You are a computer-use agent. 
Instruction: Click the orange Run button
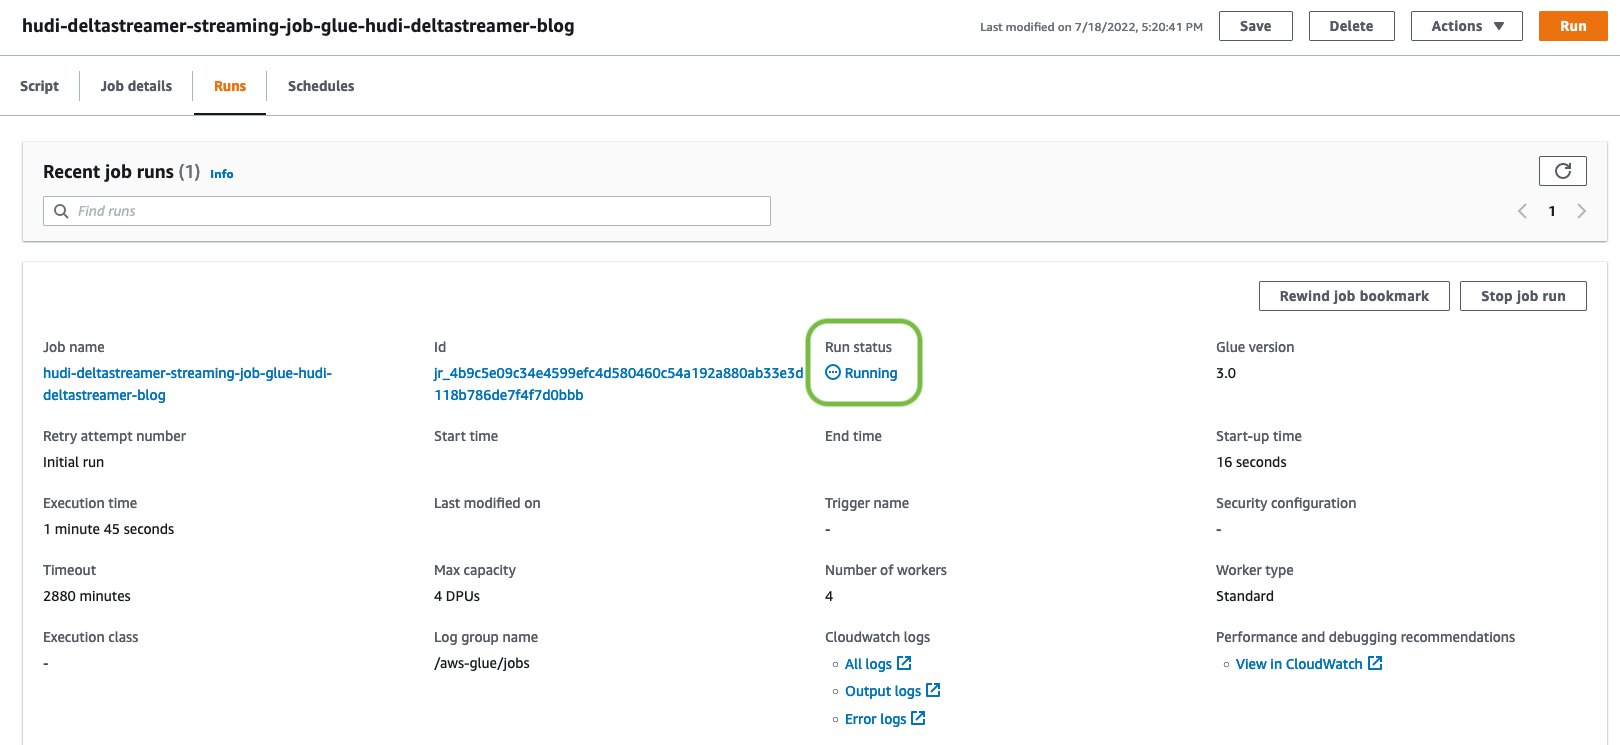tap(1573, 26)
